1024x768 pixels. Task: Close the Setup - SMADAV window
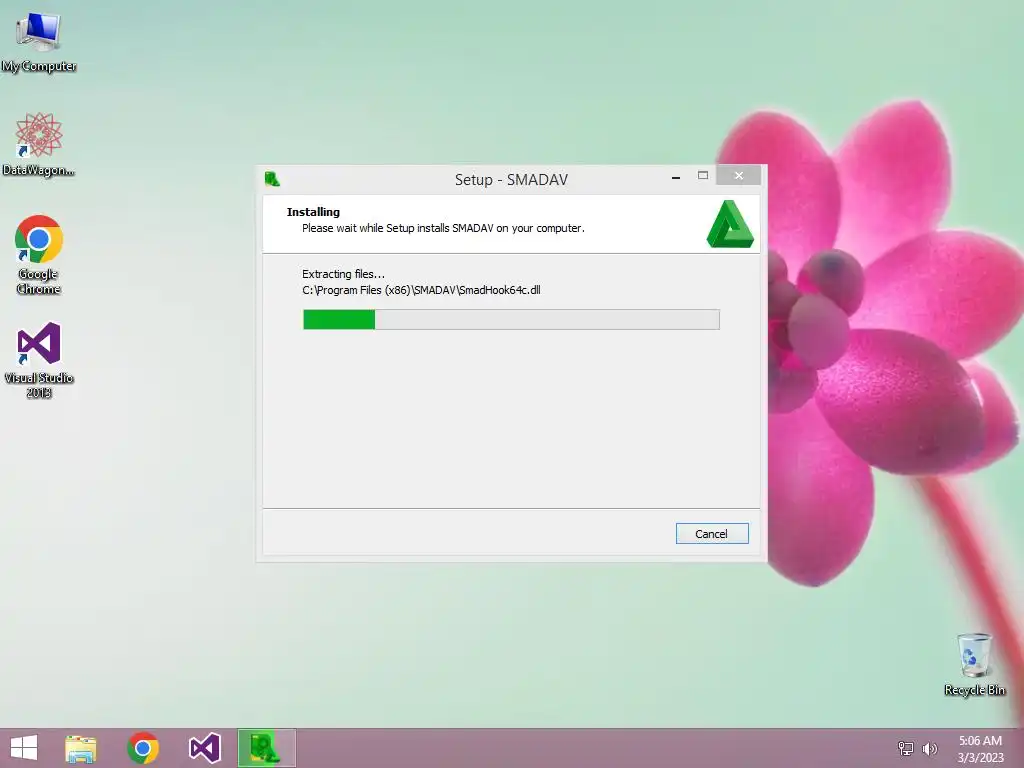point(739,176)
